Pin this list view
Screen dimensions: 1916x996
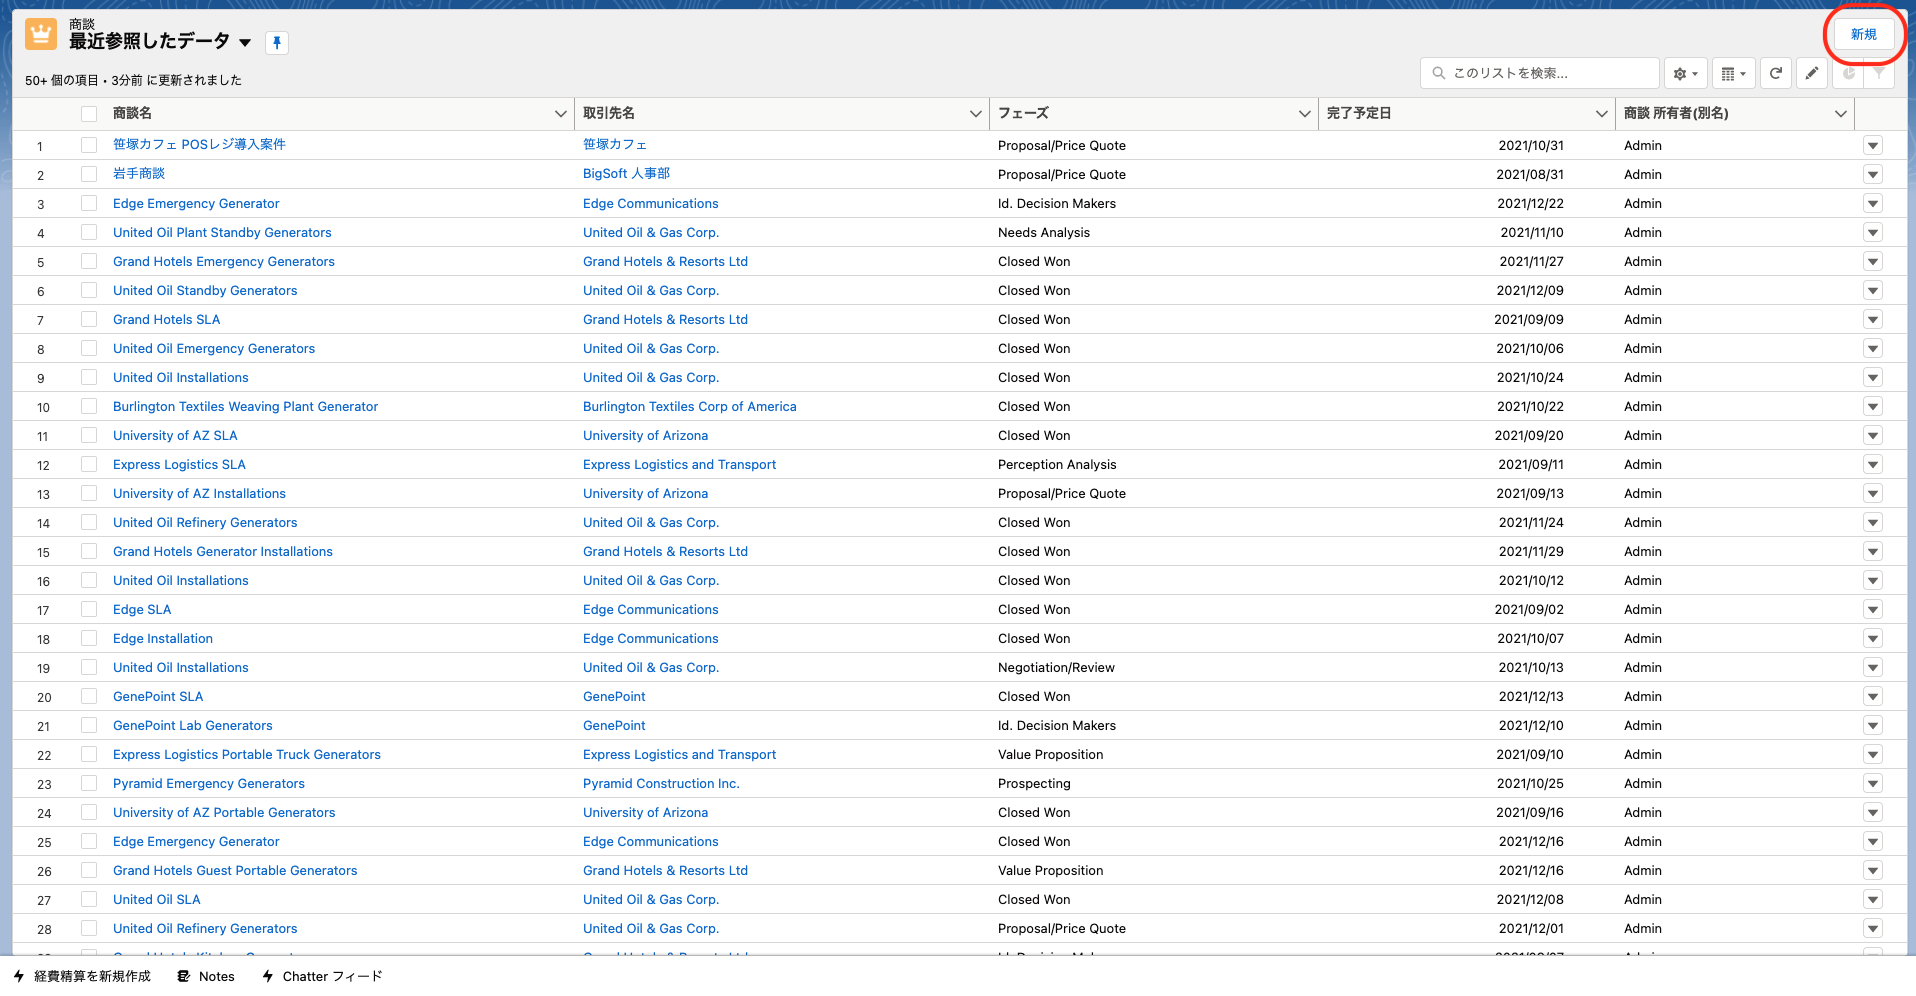(x=277, y=42)
